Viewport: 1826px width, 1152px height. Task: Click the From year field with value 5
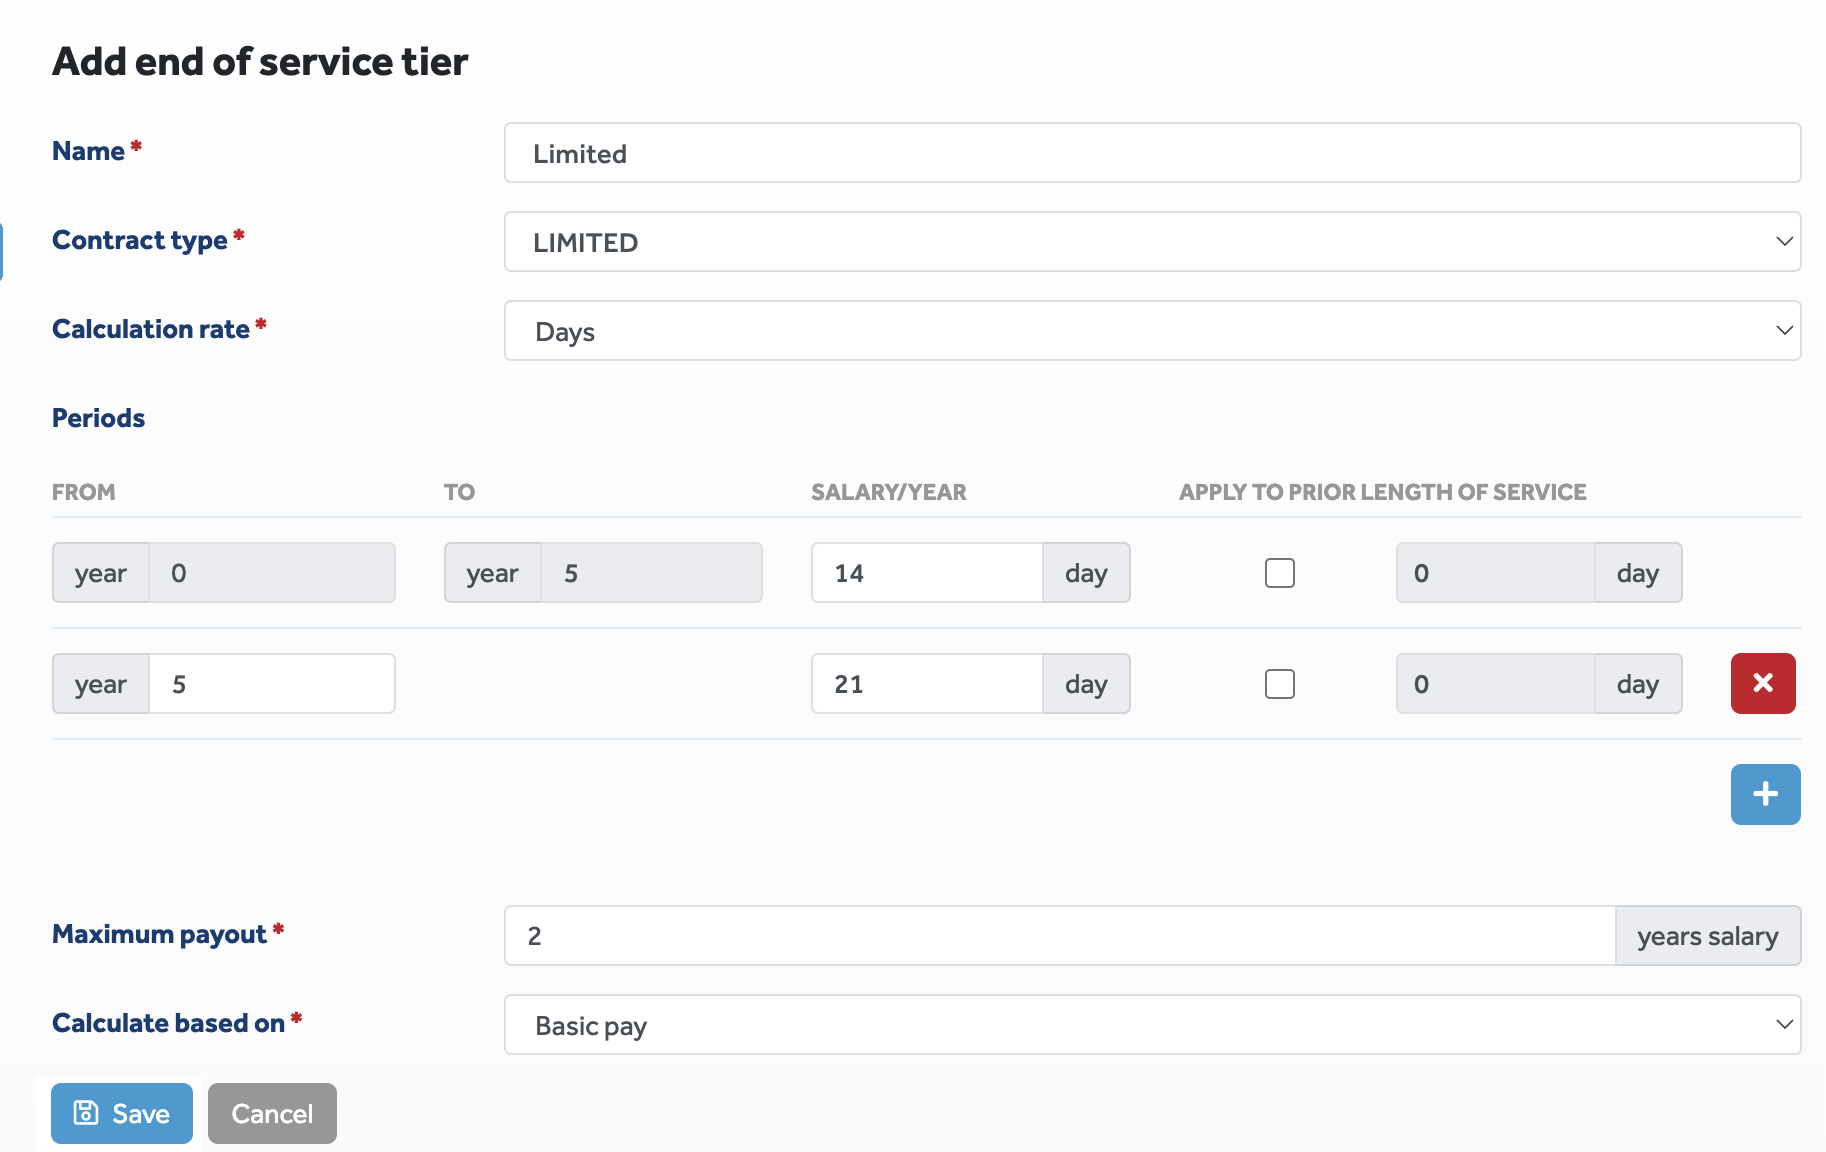point(272,684)
